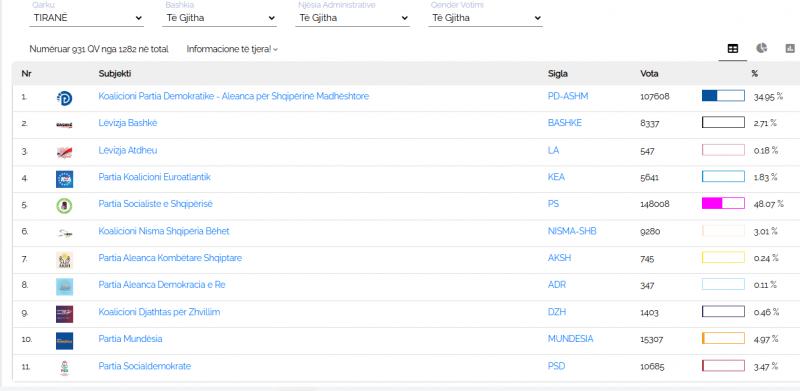Open the Bashkia dropdown
This screenshot has height=391, width=800.
coord(219,18)
